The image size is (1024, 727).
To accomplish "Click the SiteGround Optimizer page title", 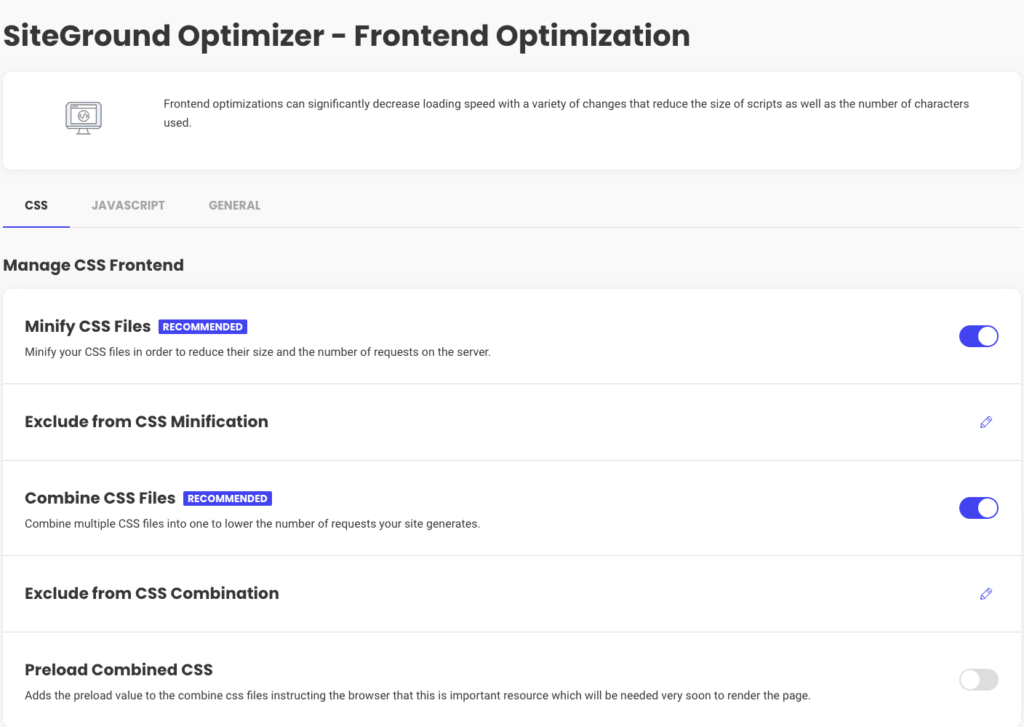I will [347, 35].
